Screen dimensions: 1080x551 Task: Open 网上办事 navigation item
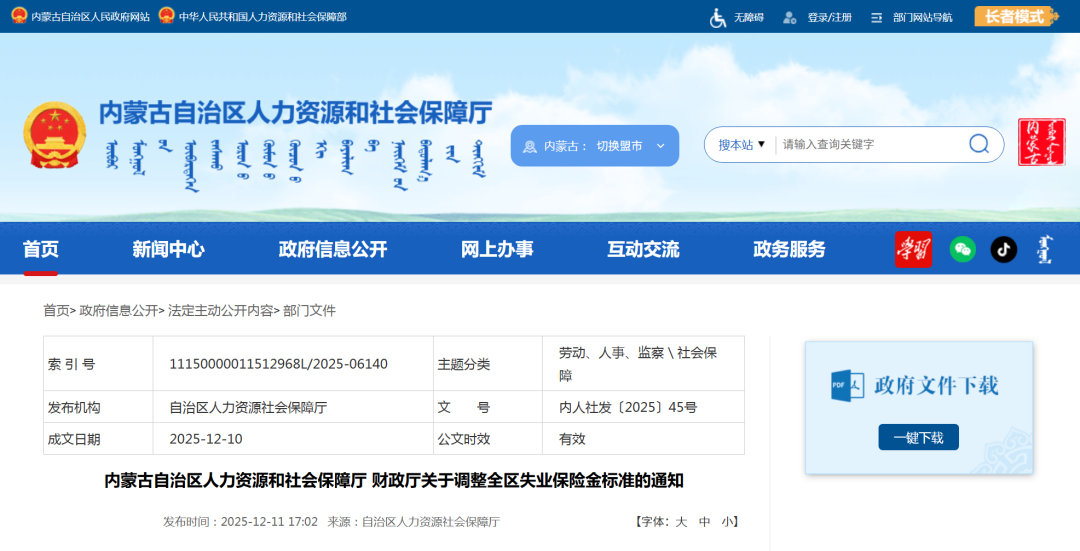click(497, 249)
